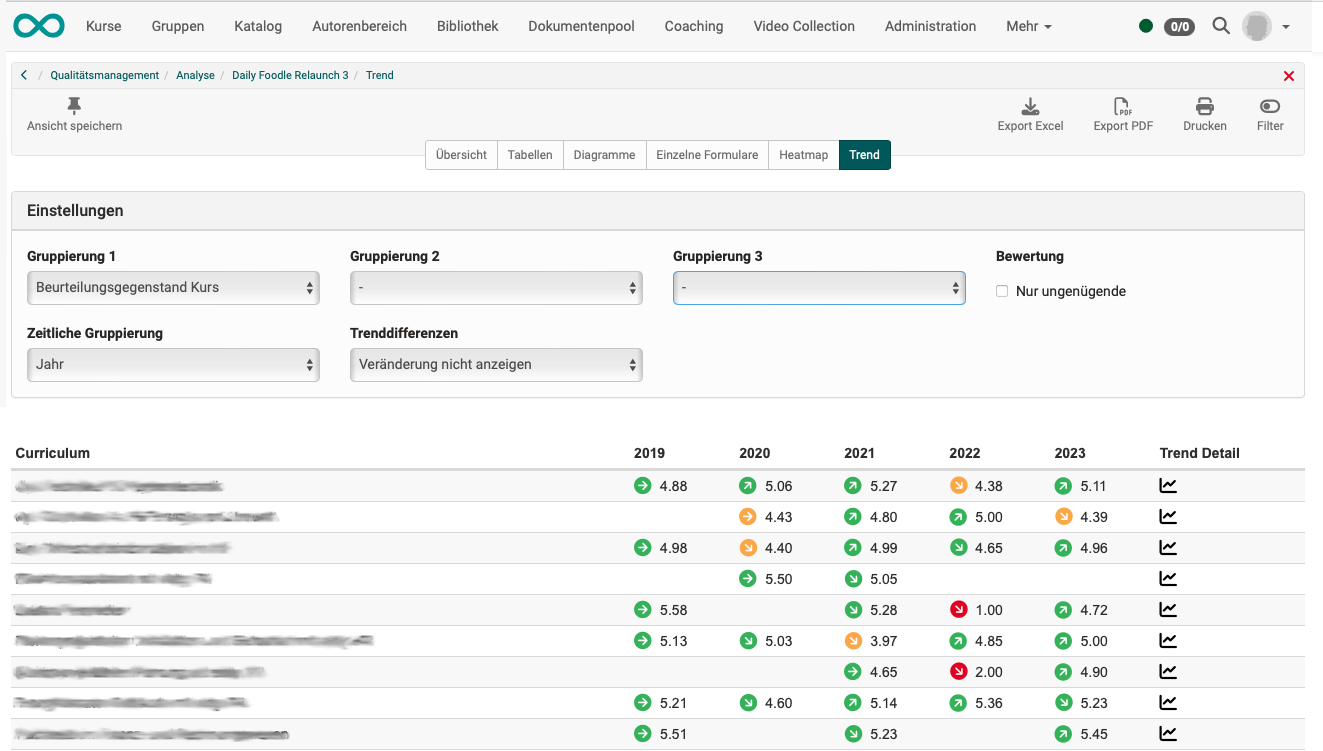1323x751 pixels.
Task: Switch to the Heatmap tab
Action: tap(803, 155)
